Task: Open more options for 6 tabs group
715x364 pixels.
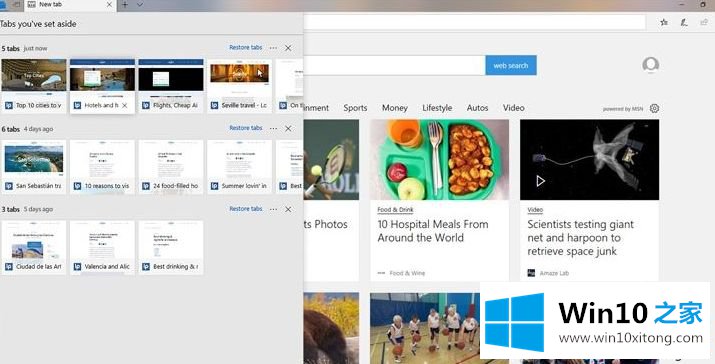Action: [x=273, y=129]
